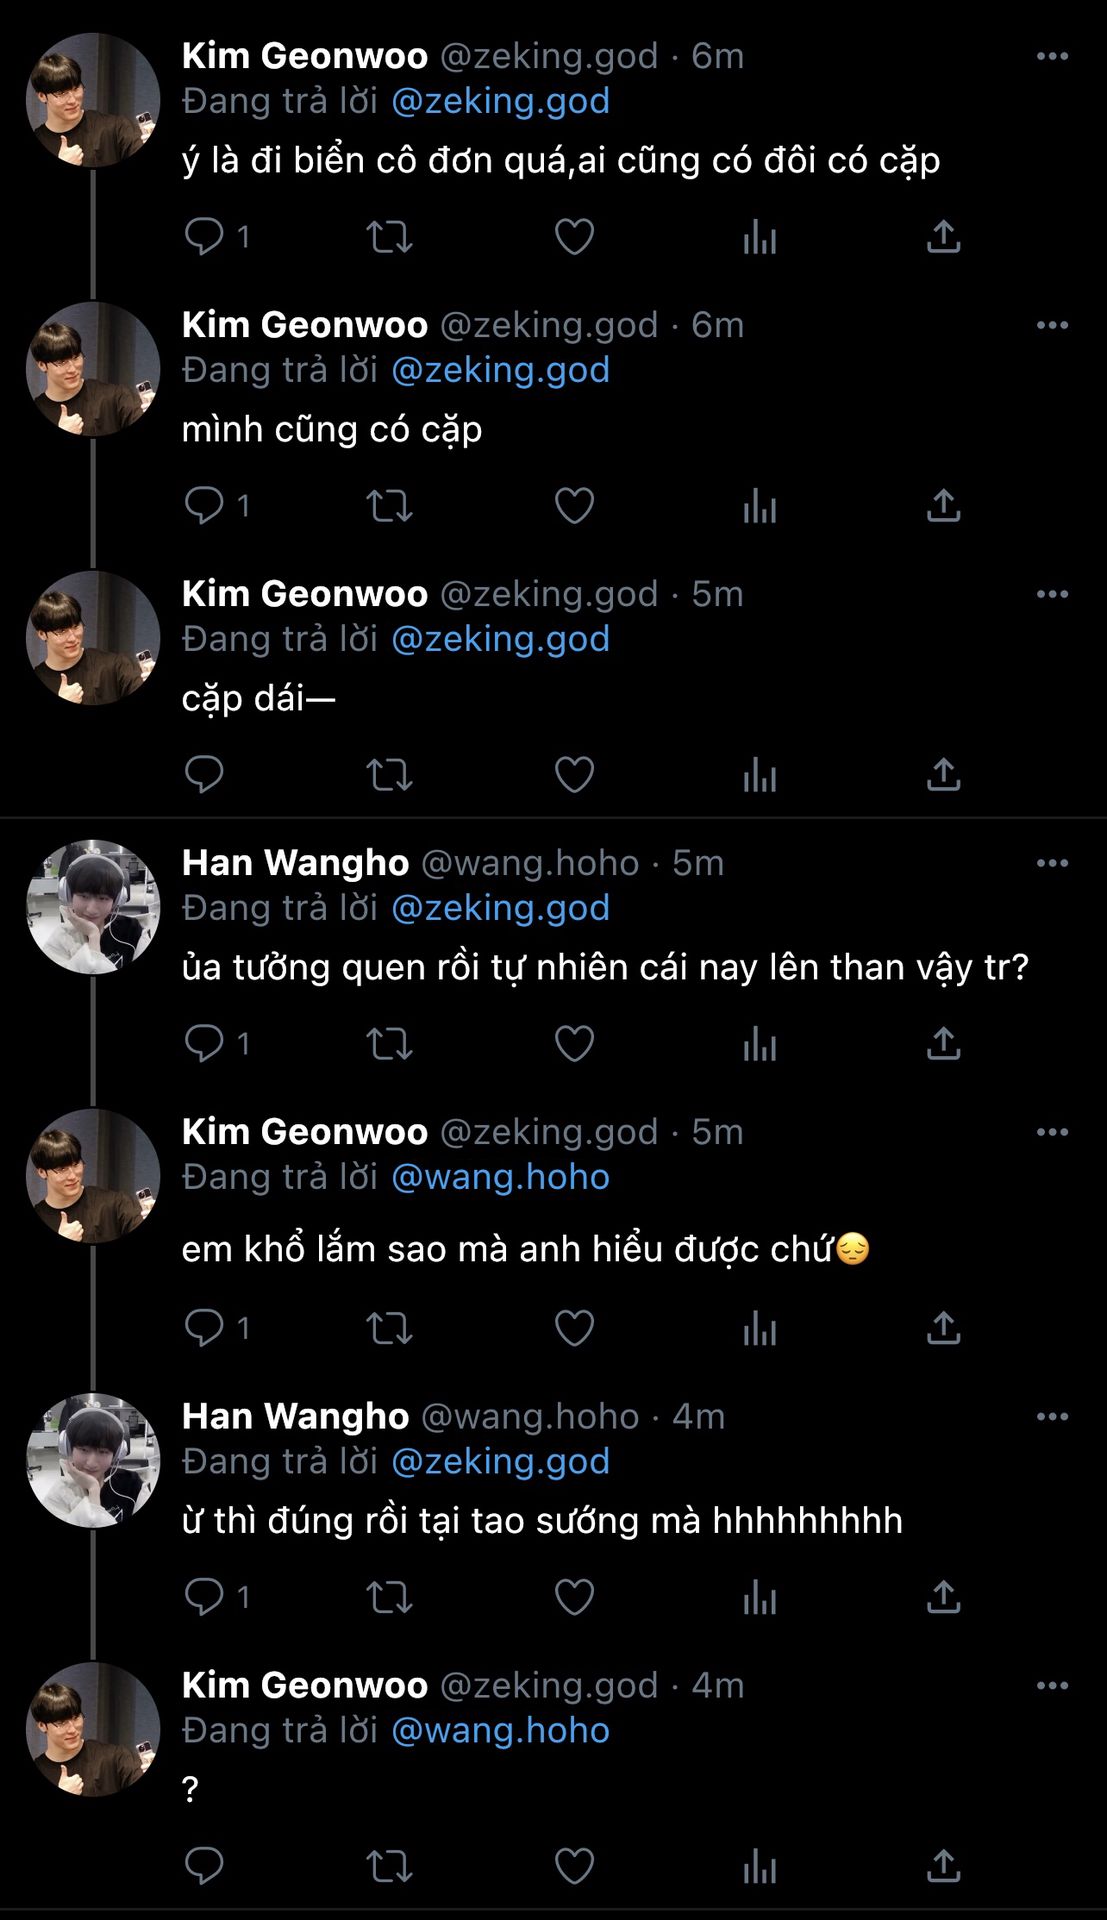1107x1920 pixels.
Task: Open Han Wangho's name on "ủa tưởng quen rồi" tweet
Action: [x=295, y=863]
